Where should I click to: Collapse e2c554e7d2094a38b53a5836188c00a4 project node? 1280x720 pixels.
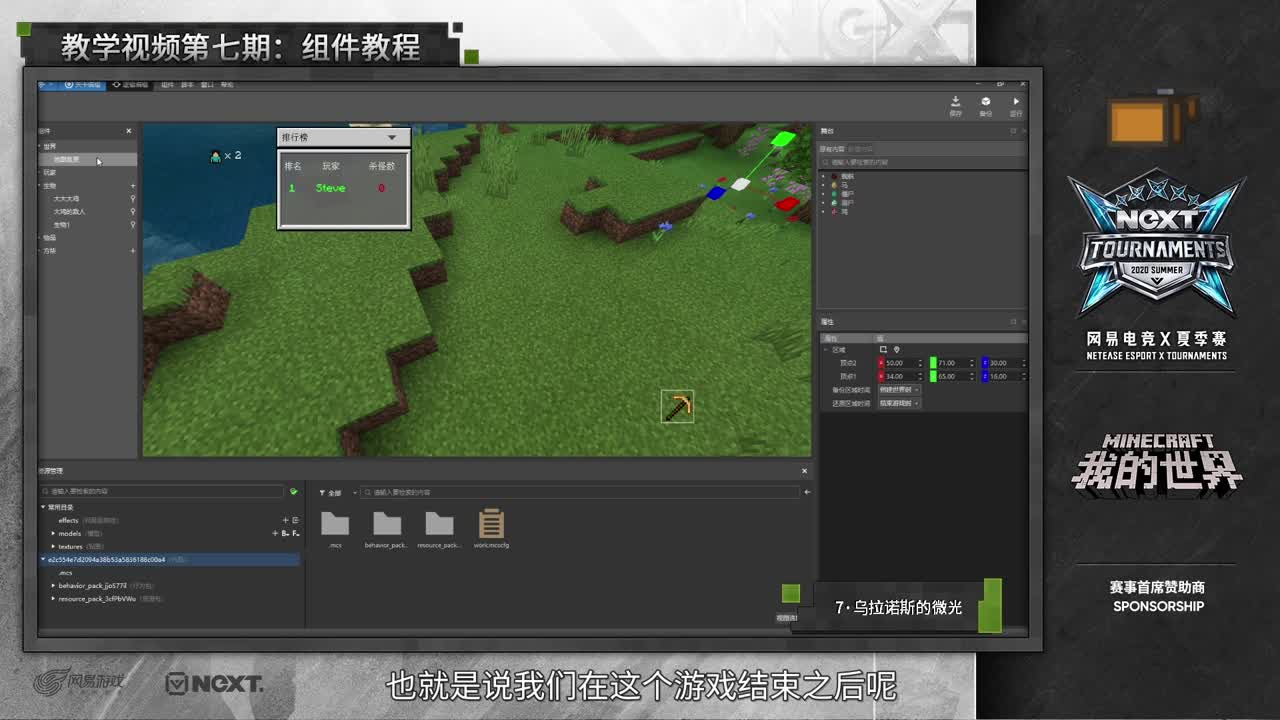(x=43, y=560)
